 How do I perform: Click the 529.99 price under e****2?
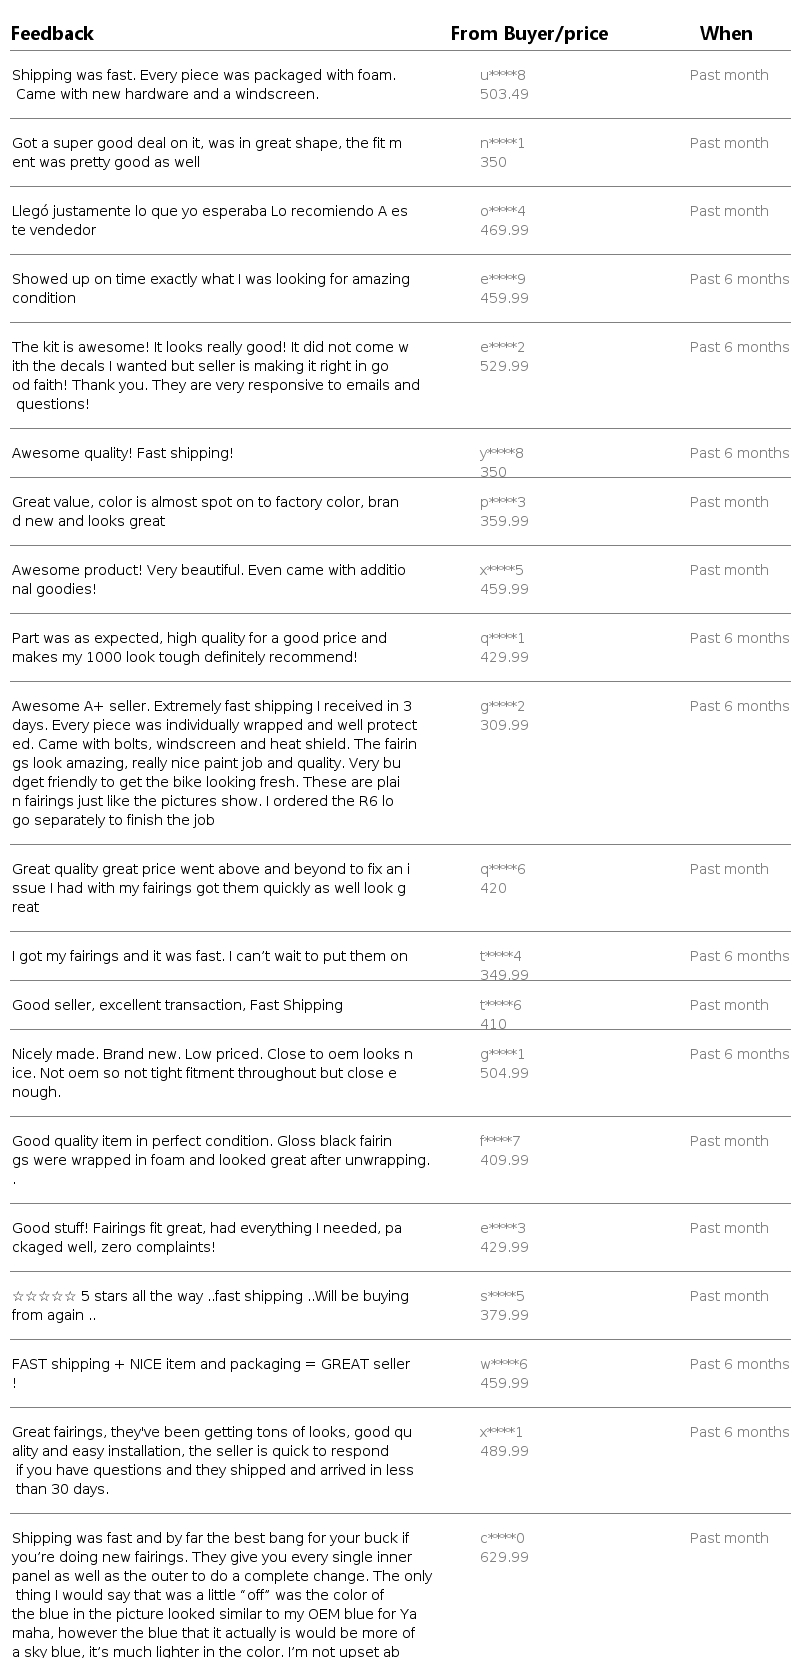click(x=504, y=366)
